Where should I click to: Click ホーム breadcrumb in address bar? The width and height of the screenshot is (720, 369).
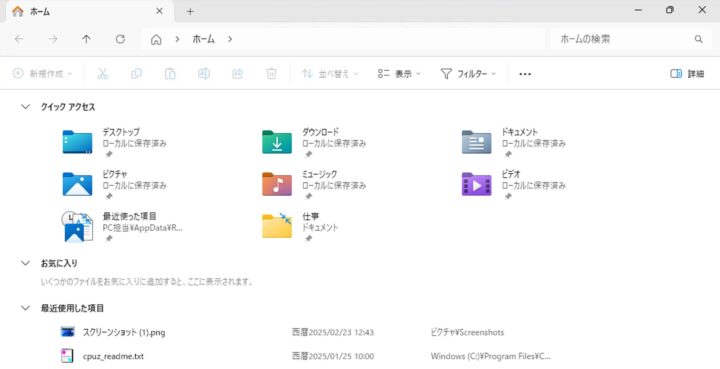[203, 39]
